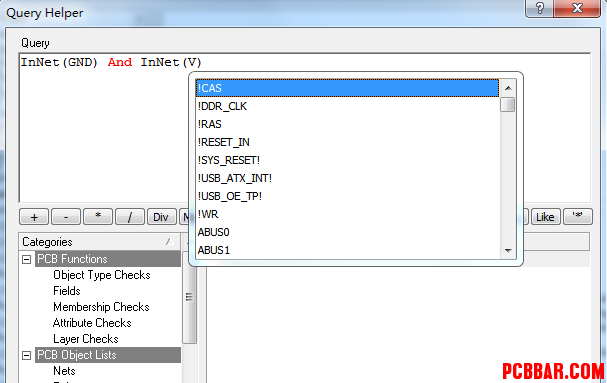Click the net list scroll-up arrow

(x=508, y=88)
